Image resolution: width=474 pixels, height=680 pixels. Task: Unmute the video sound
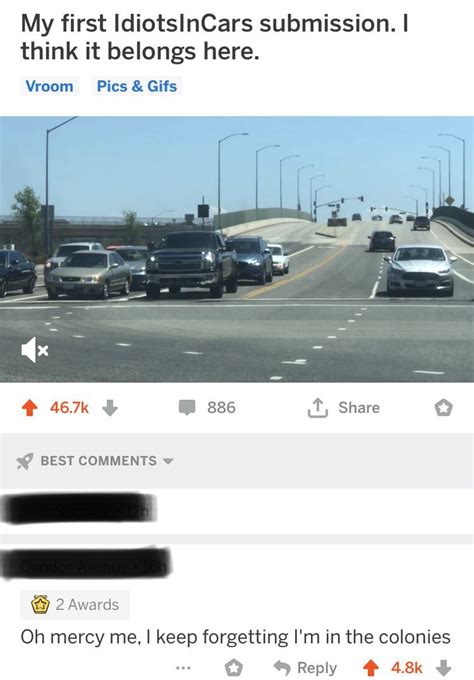pos(35,350)
